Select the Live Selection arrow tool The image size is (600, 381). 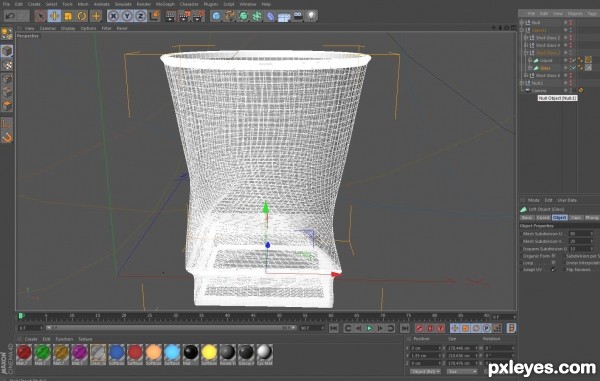click(40, 16)
